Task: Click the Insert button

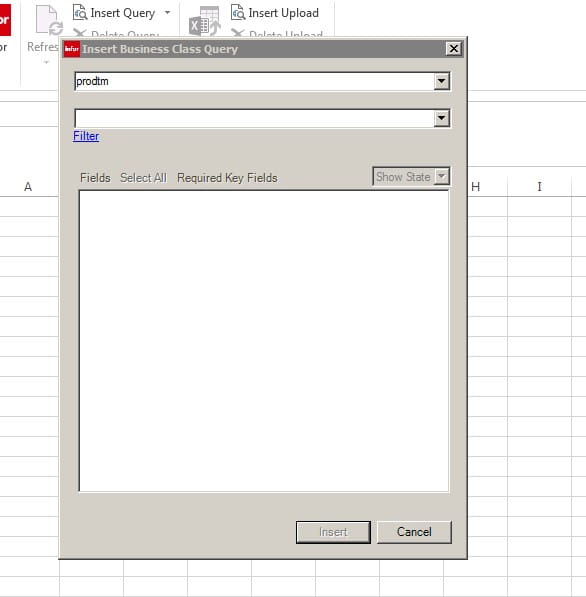Action: (x=333, y=532)
